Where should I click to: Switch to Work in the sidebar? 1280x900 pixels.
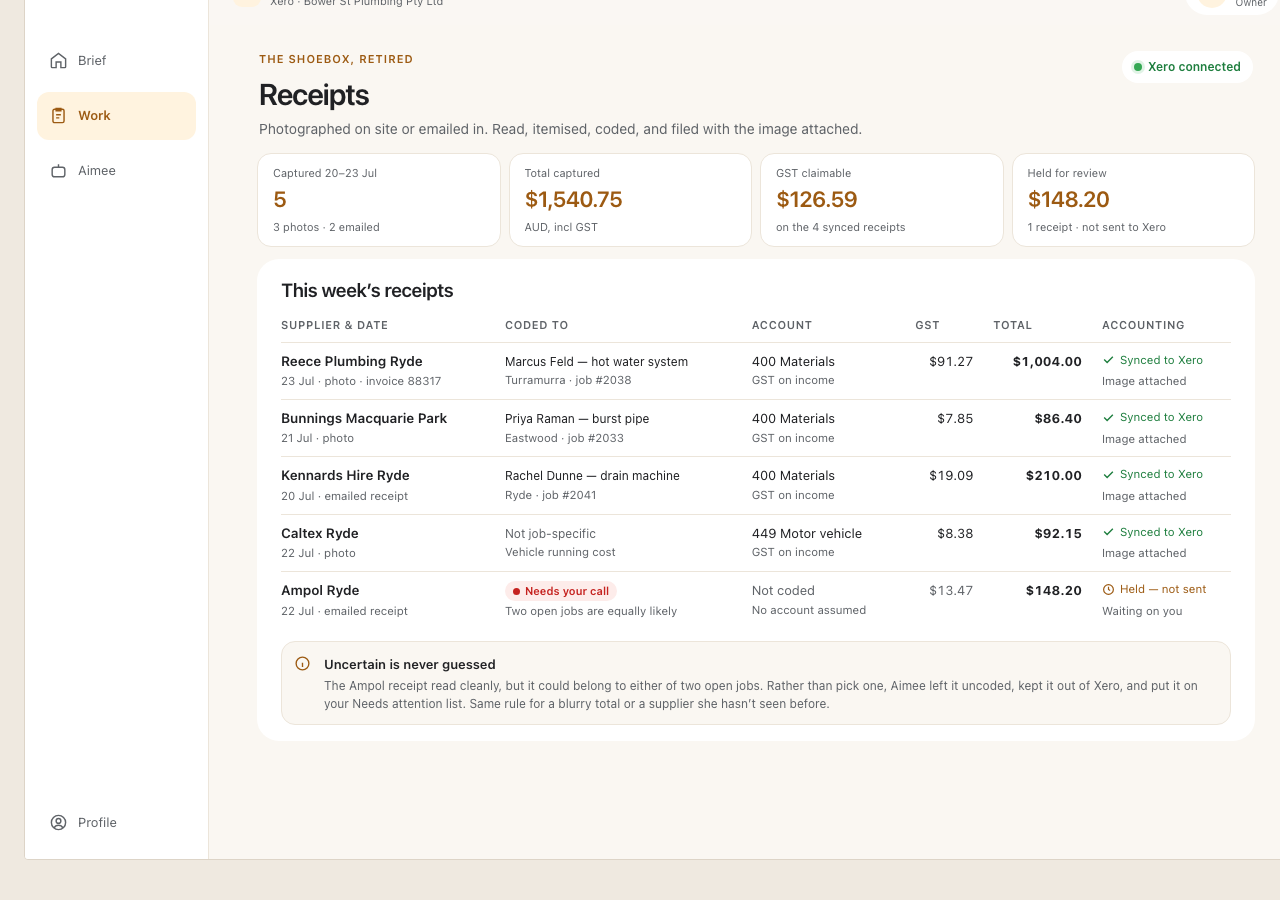point(116,116)
